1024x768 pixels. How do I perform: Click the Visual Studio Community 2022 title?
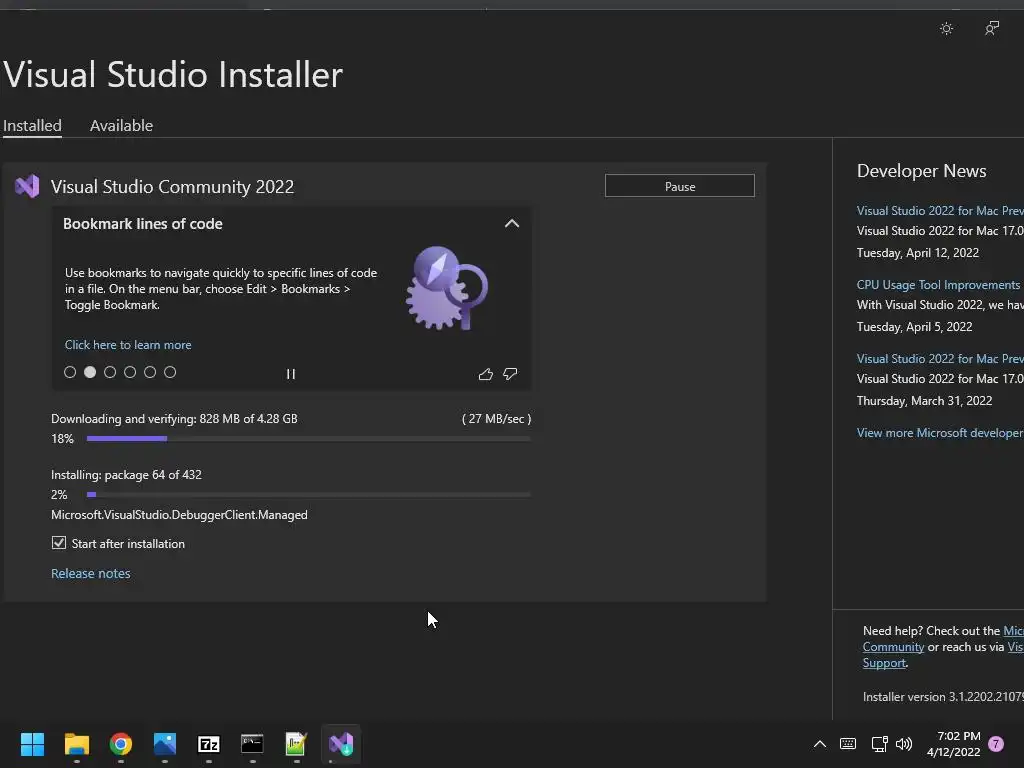[172, 187]
